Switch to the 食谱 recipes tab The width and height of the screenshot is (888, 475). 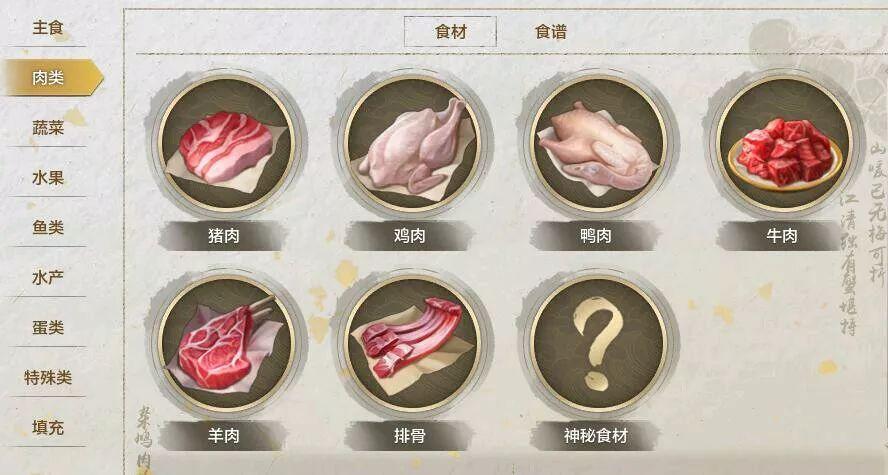(x=550, y=32)
